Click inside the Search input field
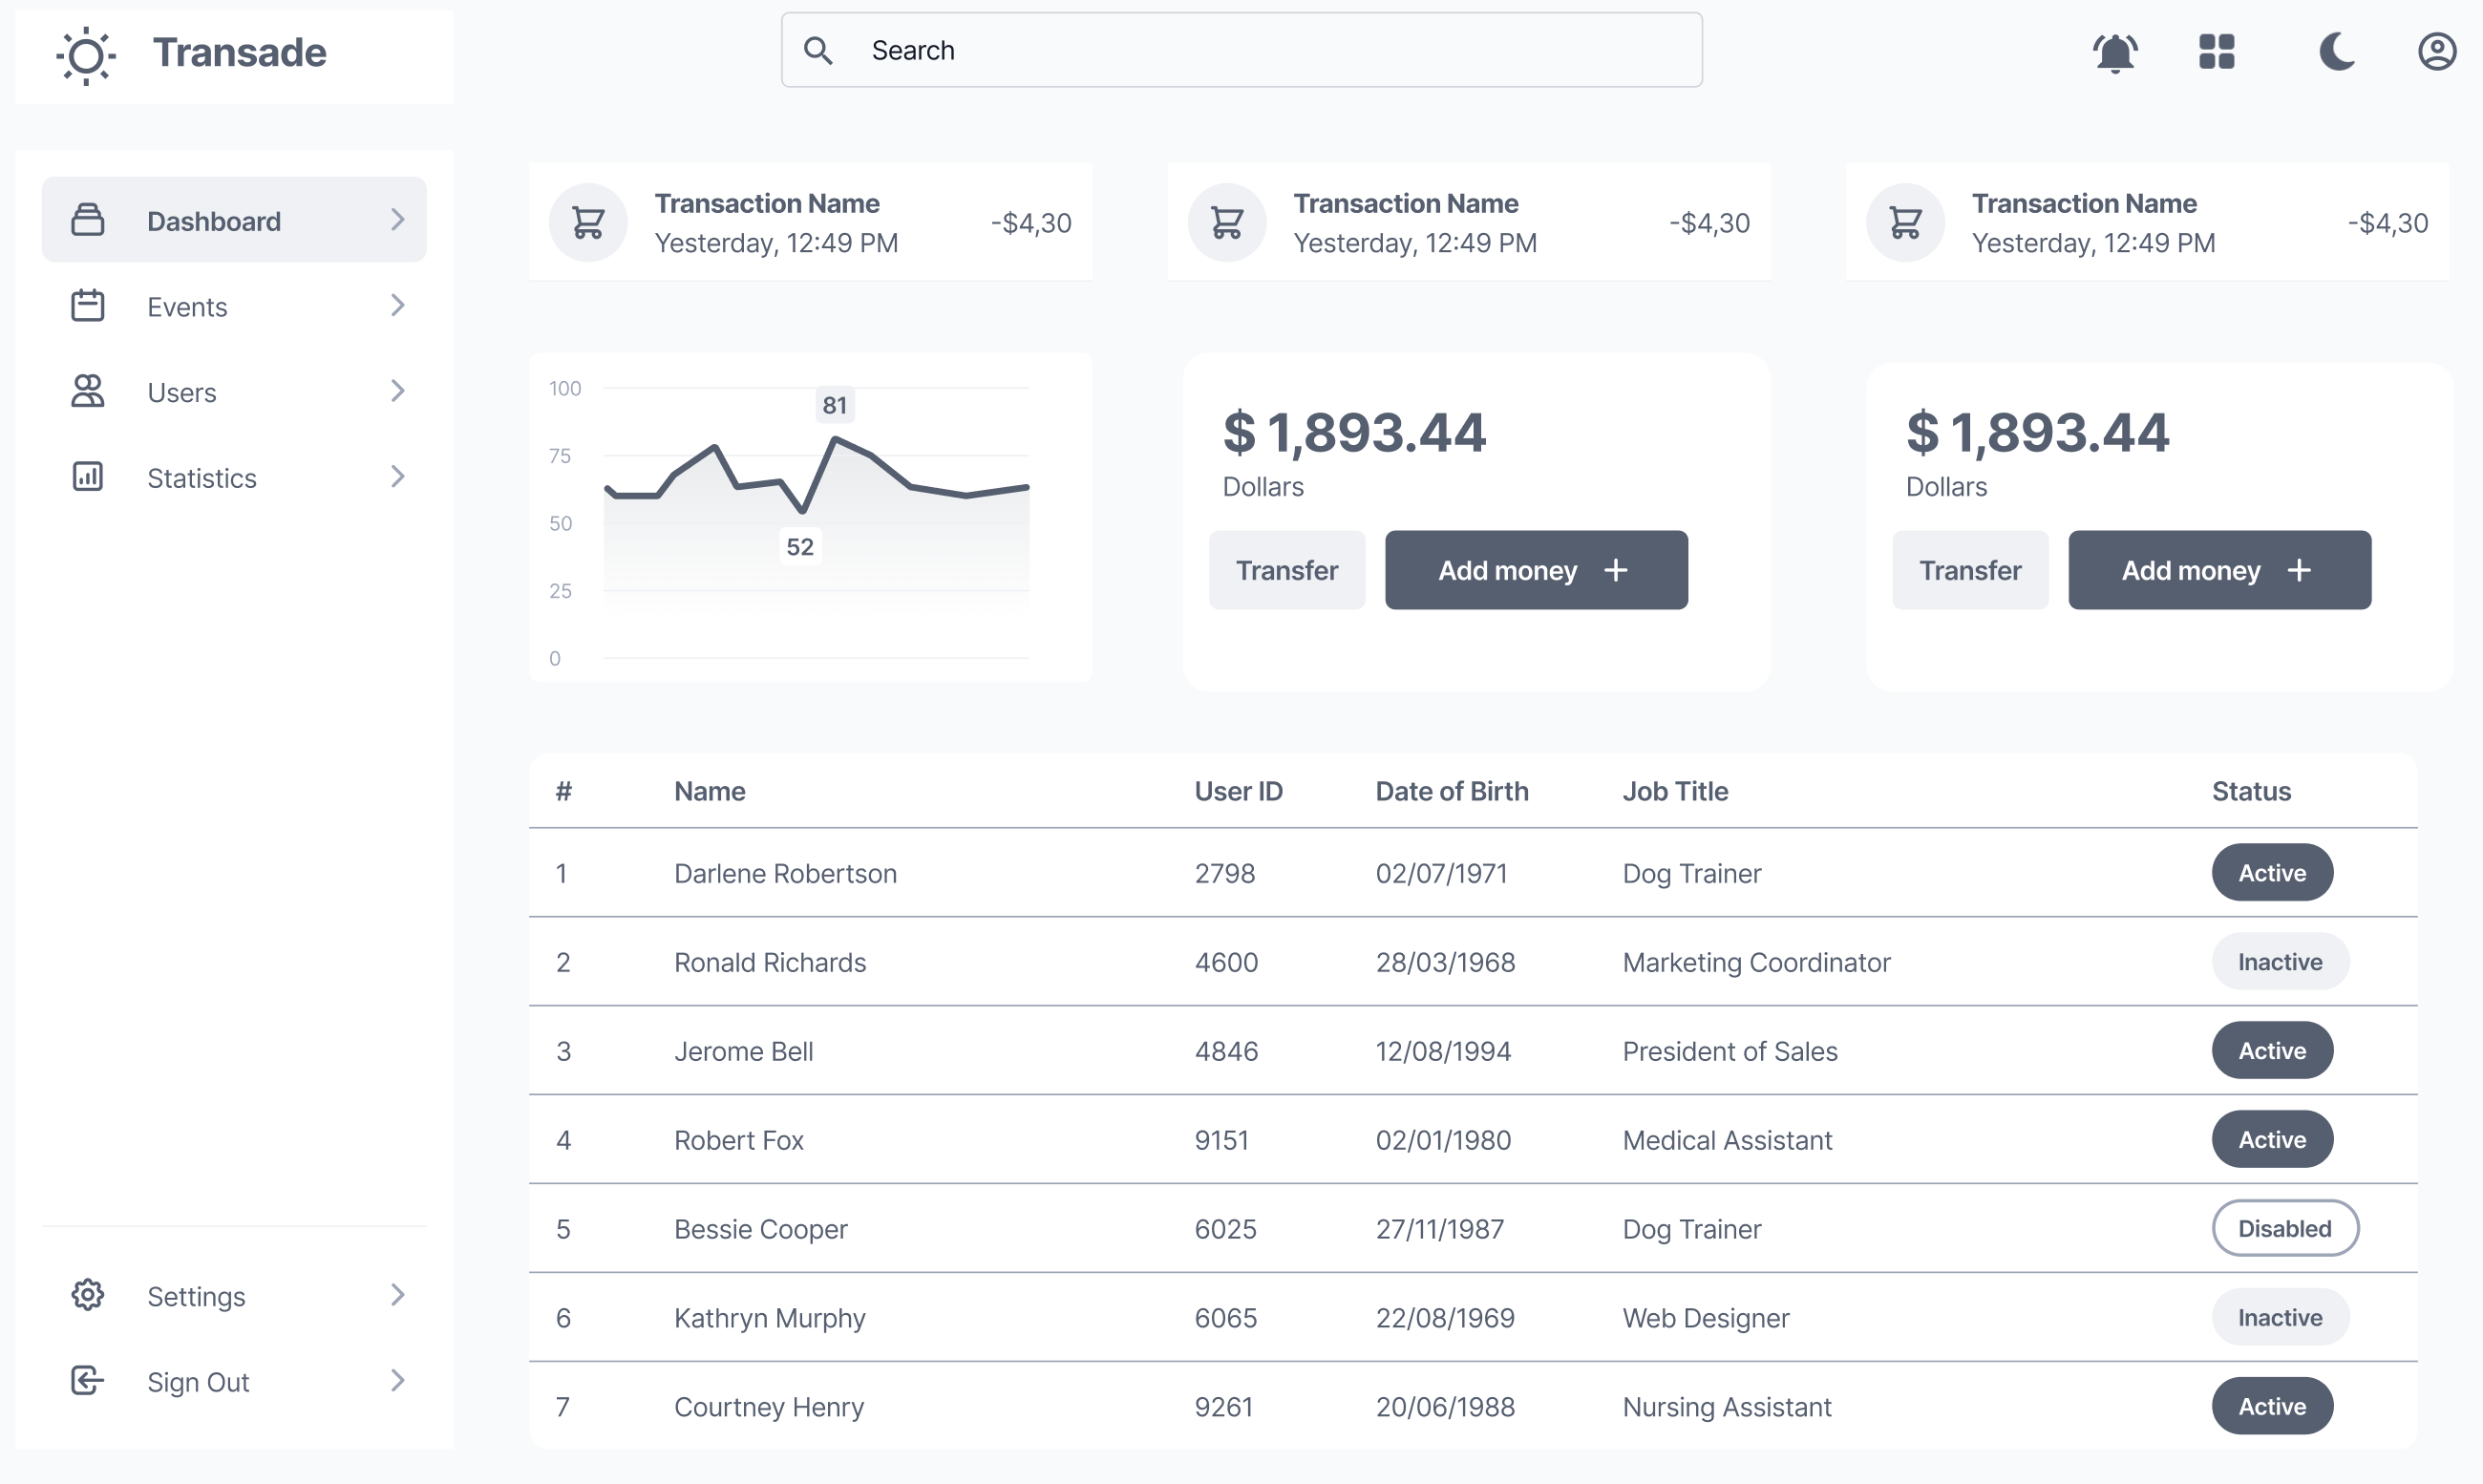This screenshot has width=2483, height=1484. pyautogui.click(x=1200, y=49)
